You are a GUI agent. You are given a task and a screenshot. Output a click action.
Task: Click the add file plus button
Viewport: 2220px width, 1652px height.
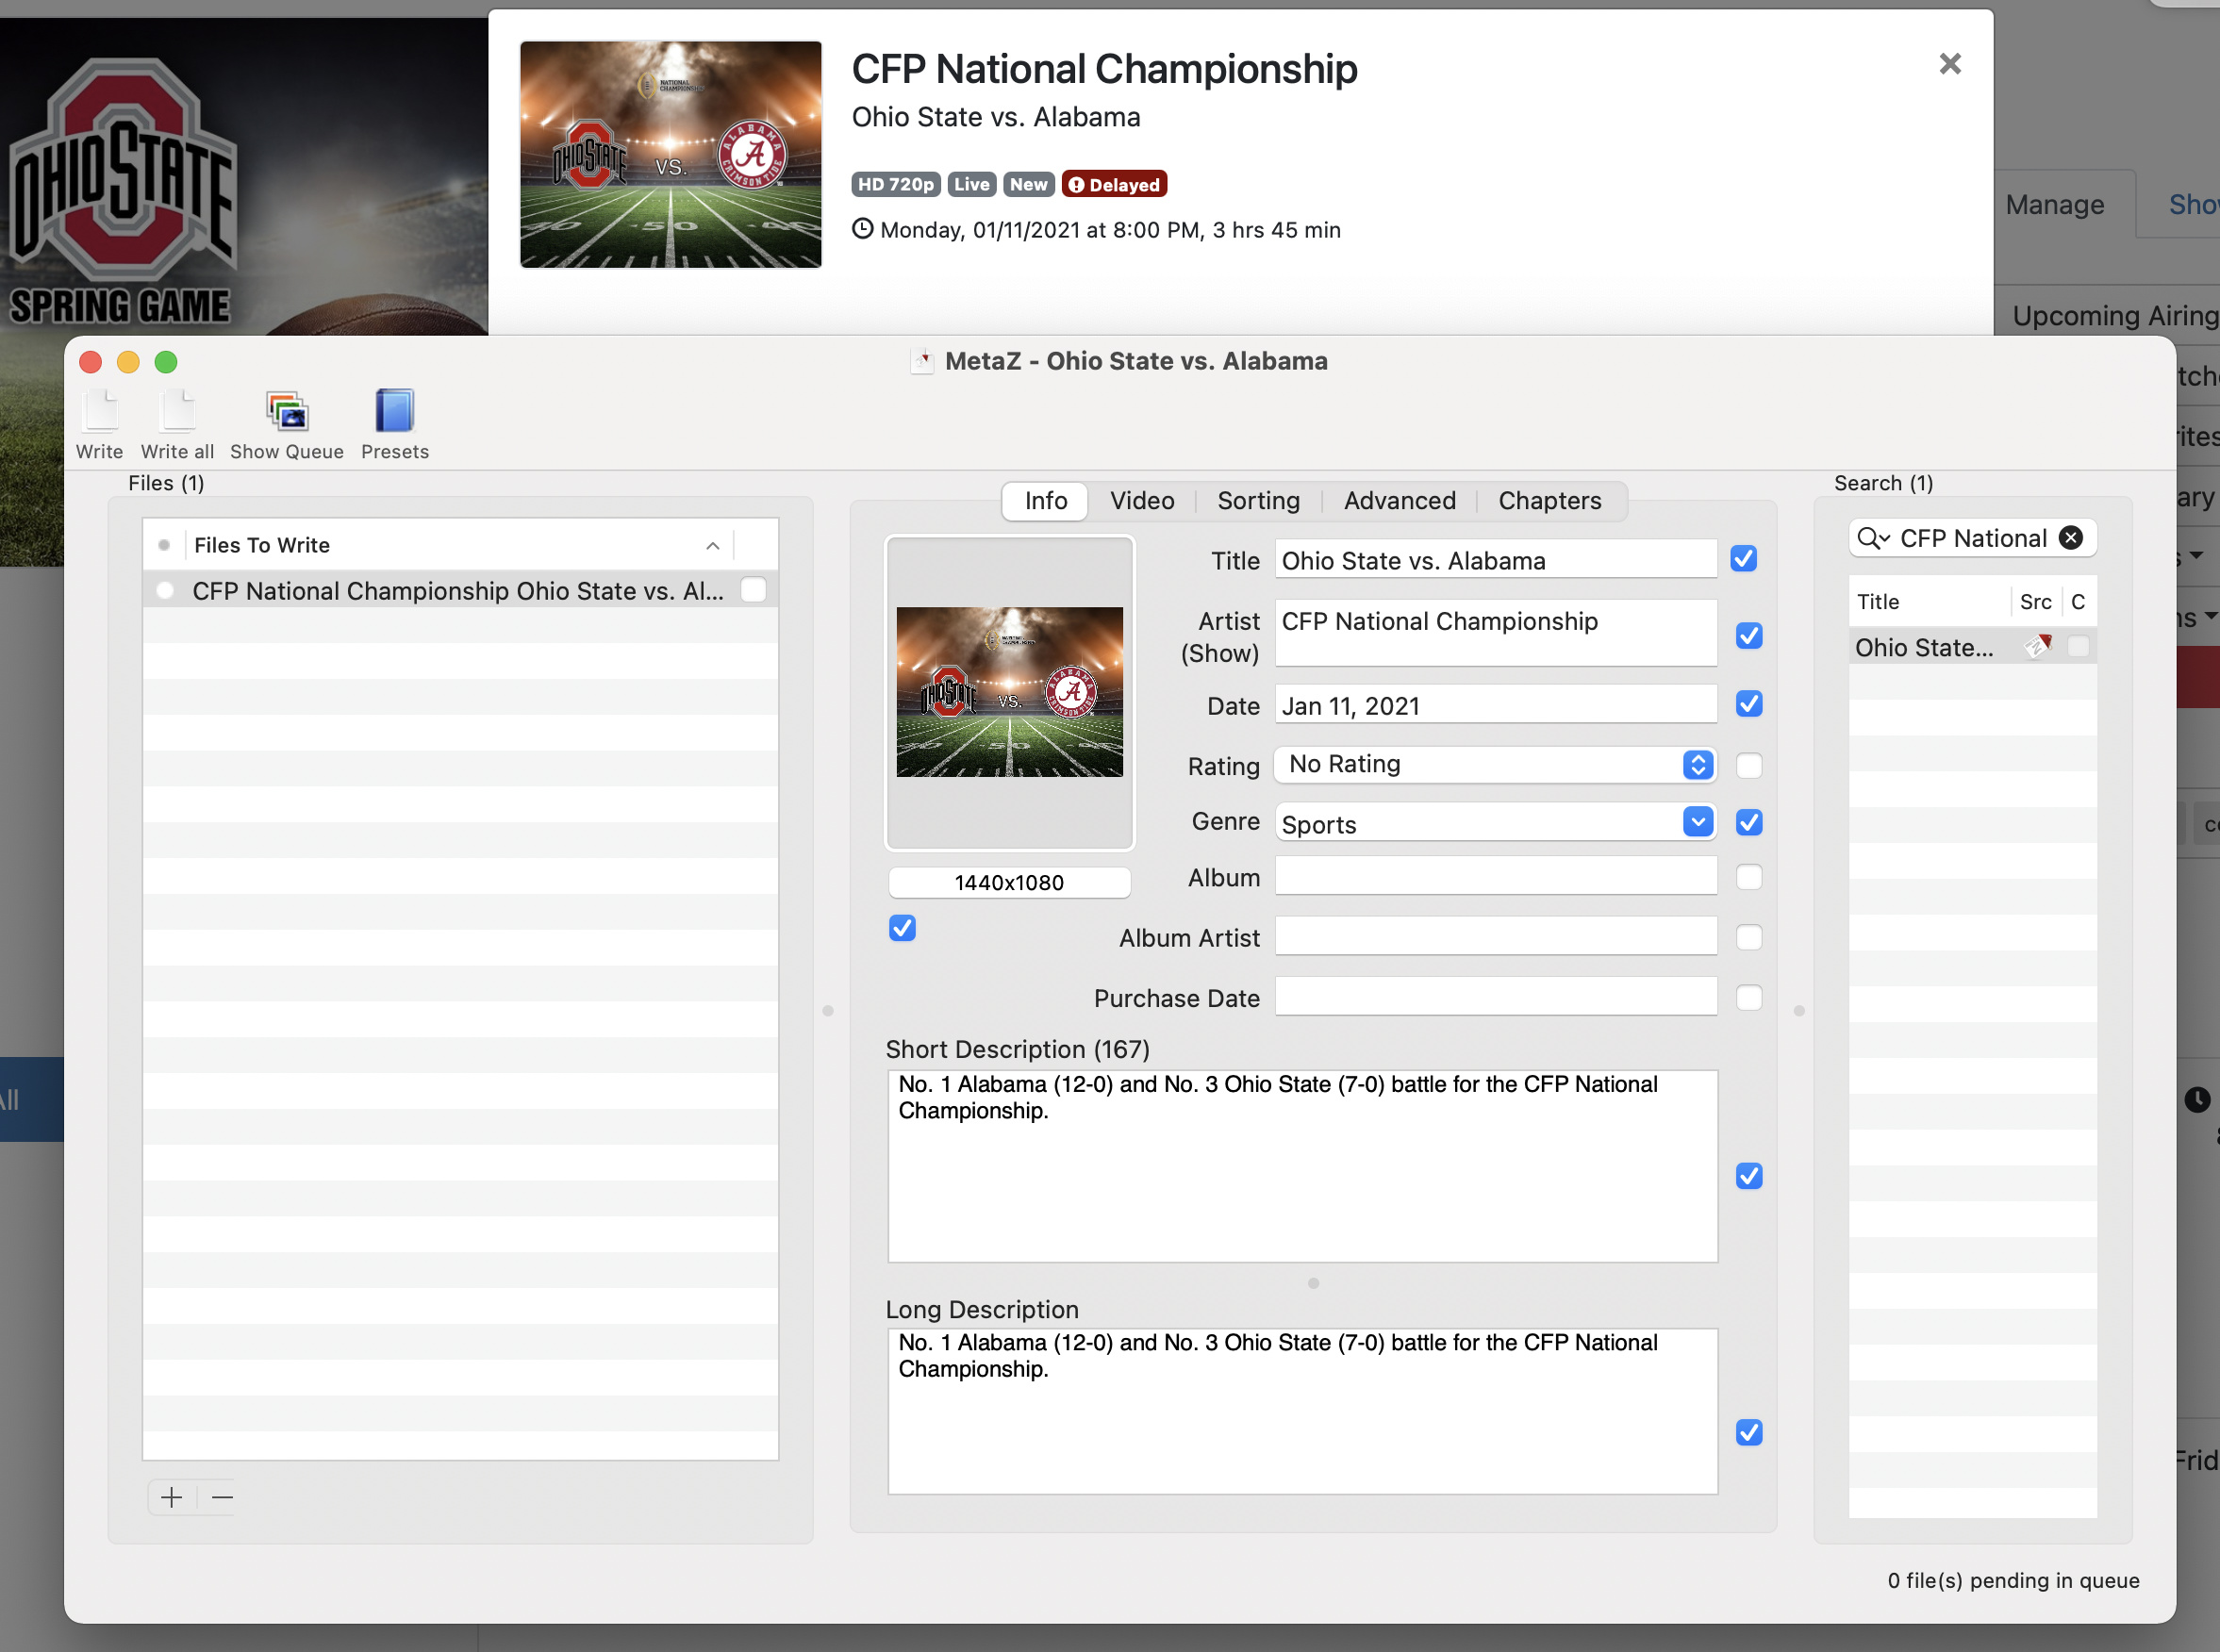point(172,1497)
